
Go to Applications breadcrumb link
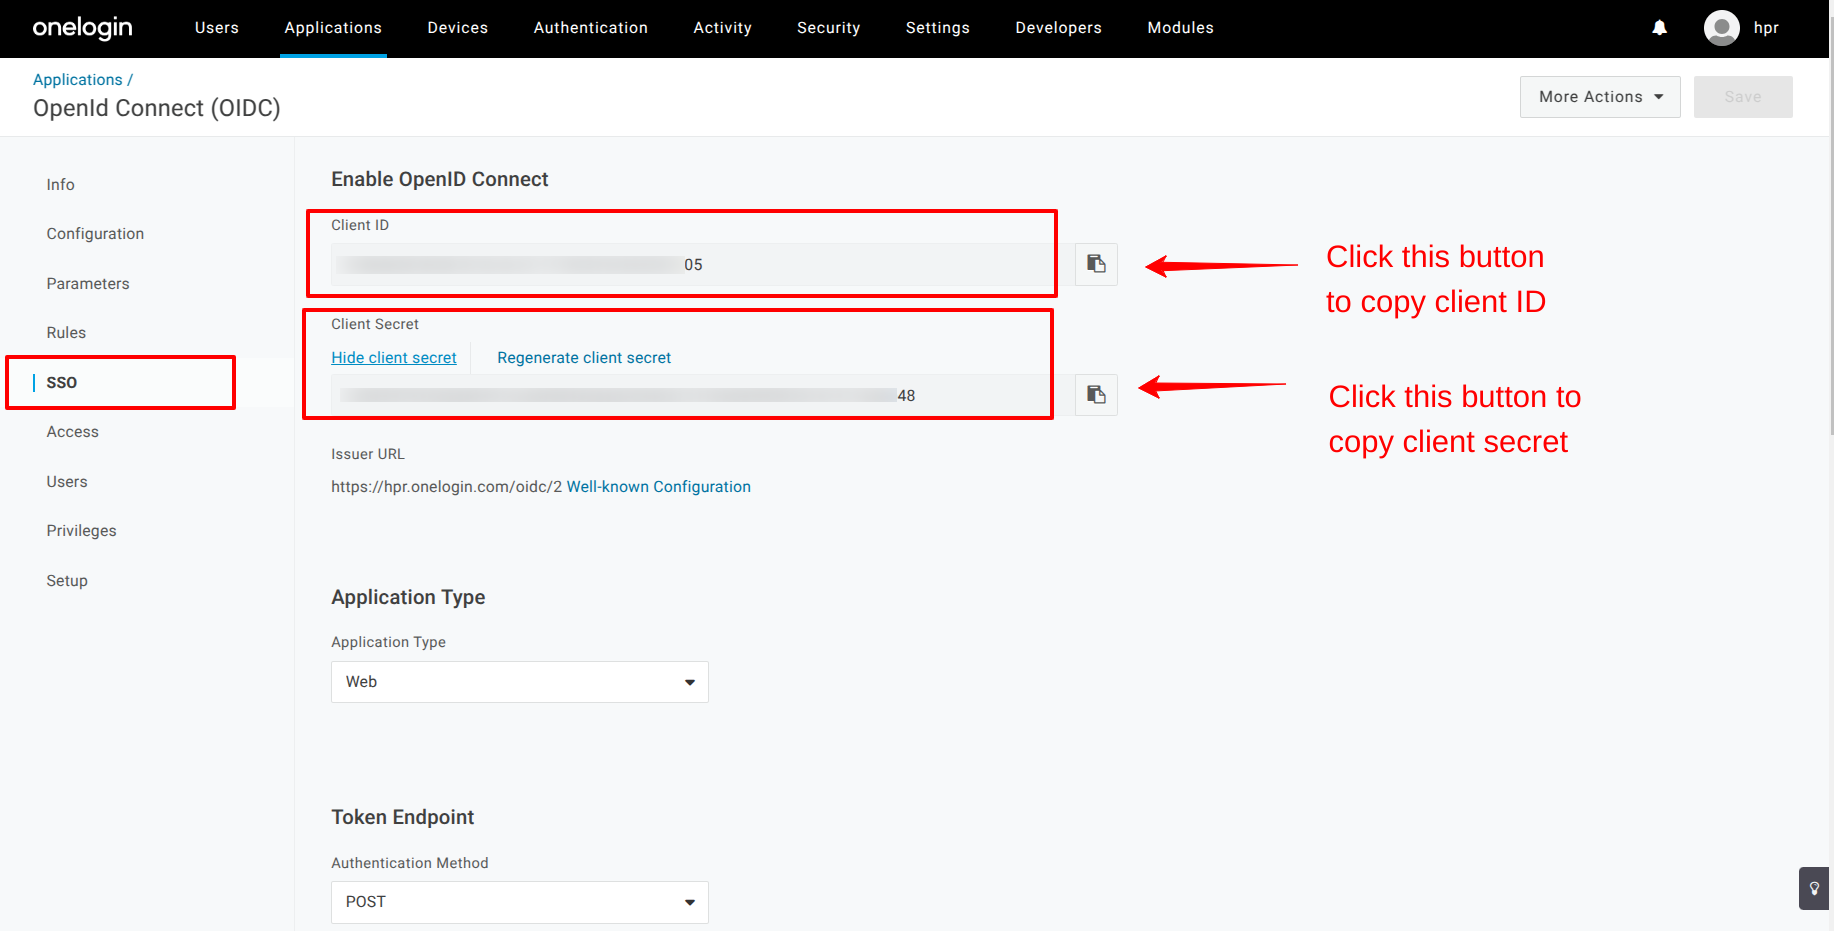point(78,80)
